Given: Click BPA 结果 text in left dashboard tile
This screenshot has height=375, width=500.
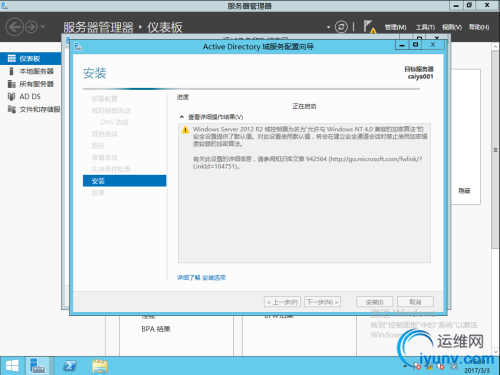Looking at the screenshot, I should tap(156, 329).
